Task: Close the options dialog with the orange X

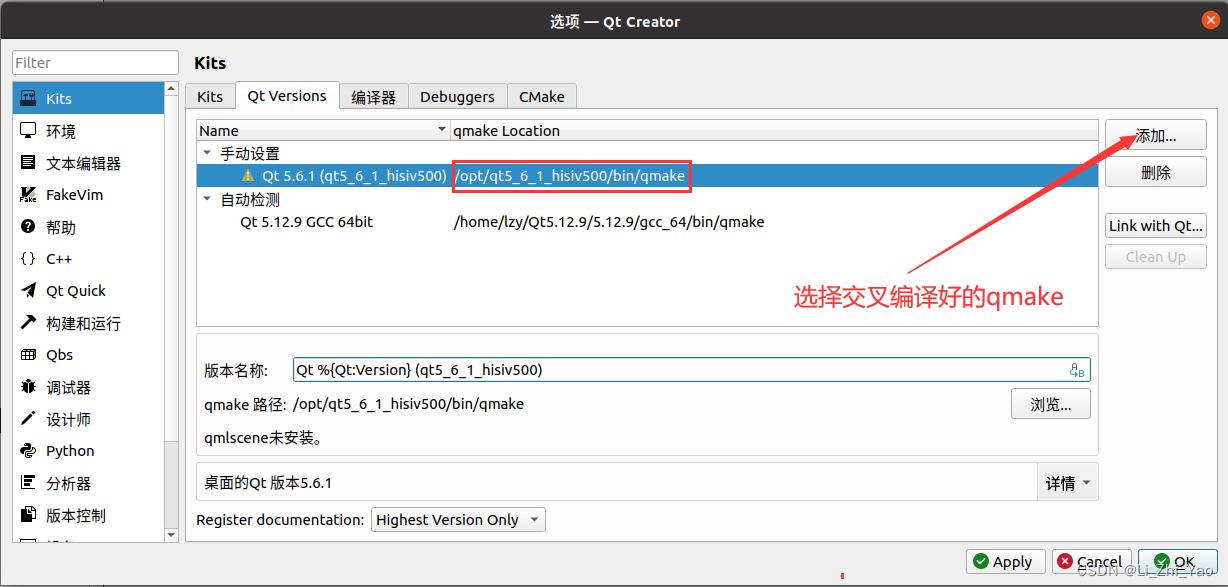Action: [x=1211, y=20]
